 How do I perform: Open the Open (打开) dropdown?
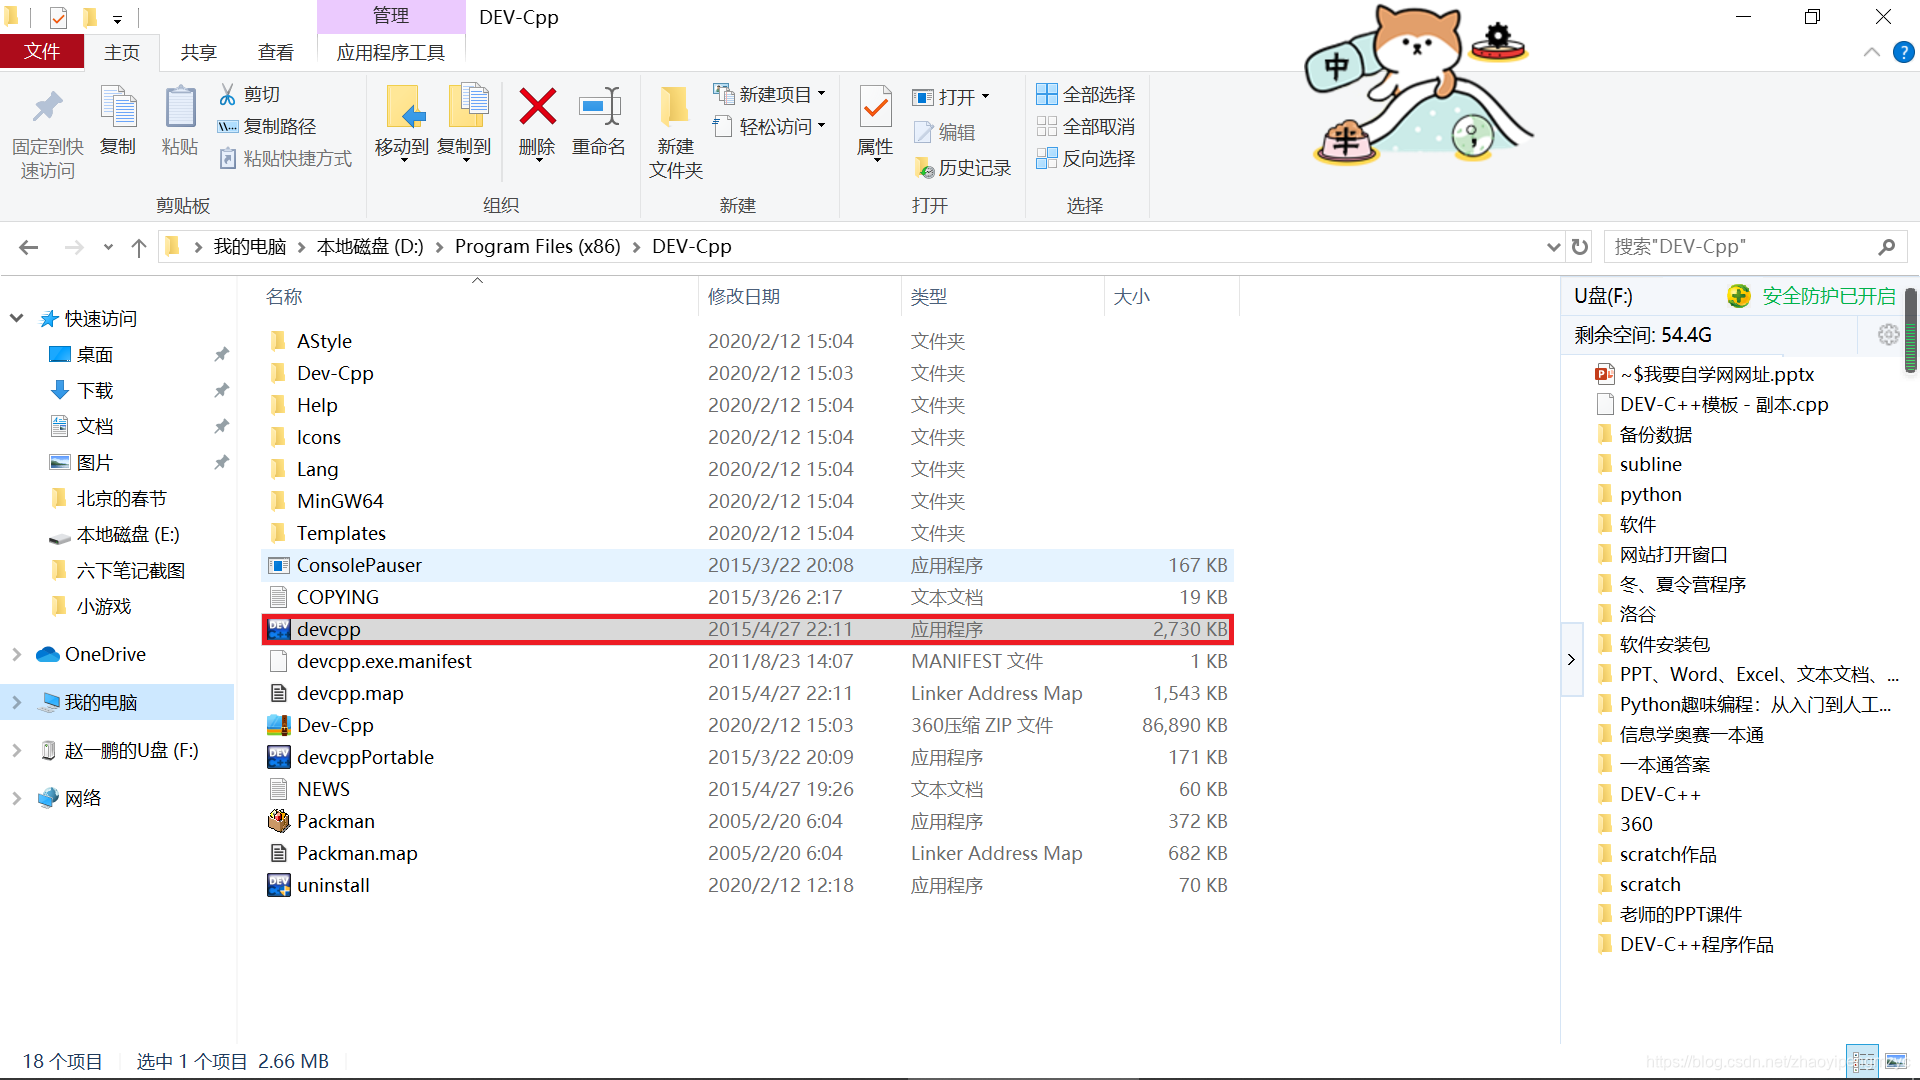(951, 97)
